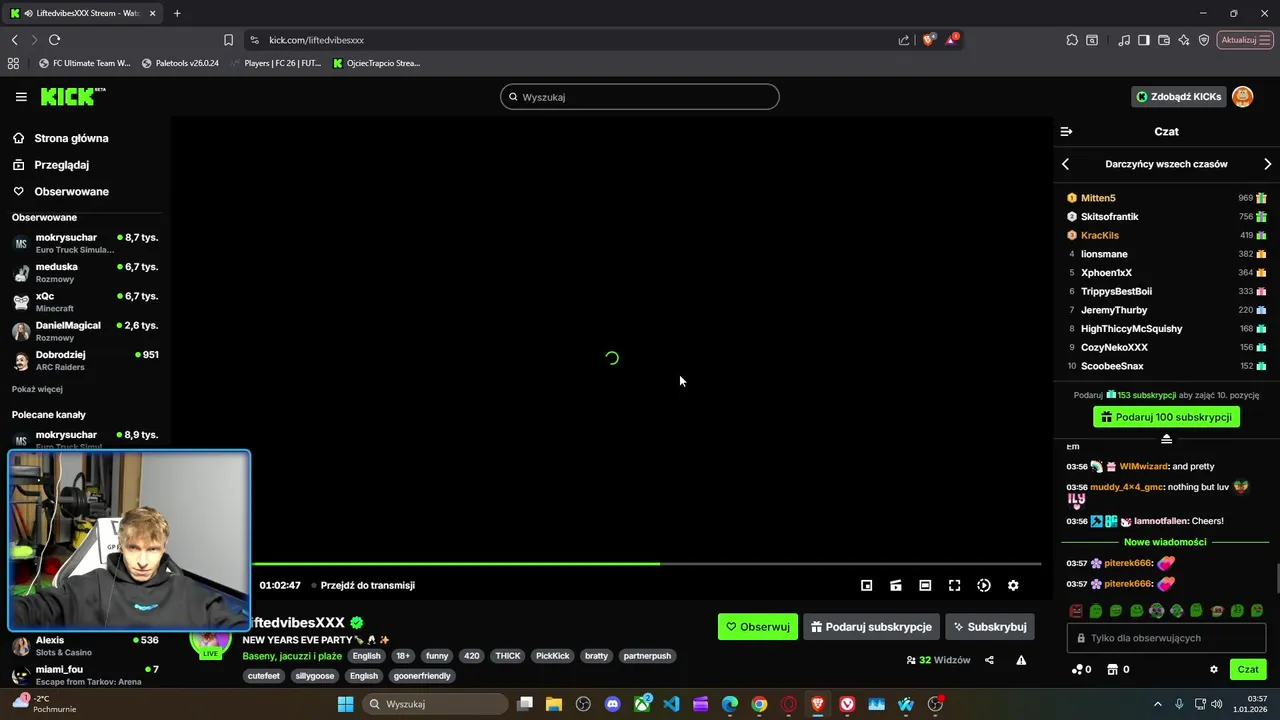Toggle the Brave sidebar panel

click(x=1145, y=40)
